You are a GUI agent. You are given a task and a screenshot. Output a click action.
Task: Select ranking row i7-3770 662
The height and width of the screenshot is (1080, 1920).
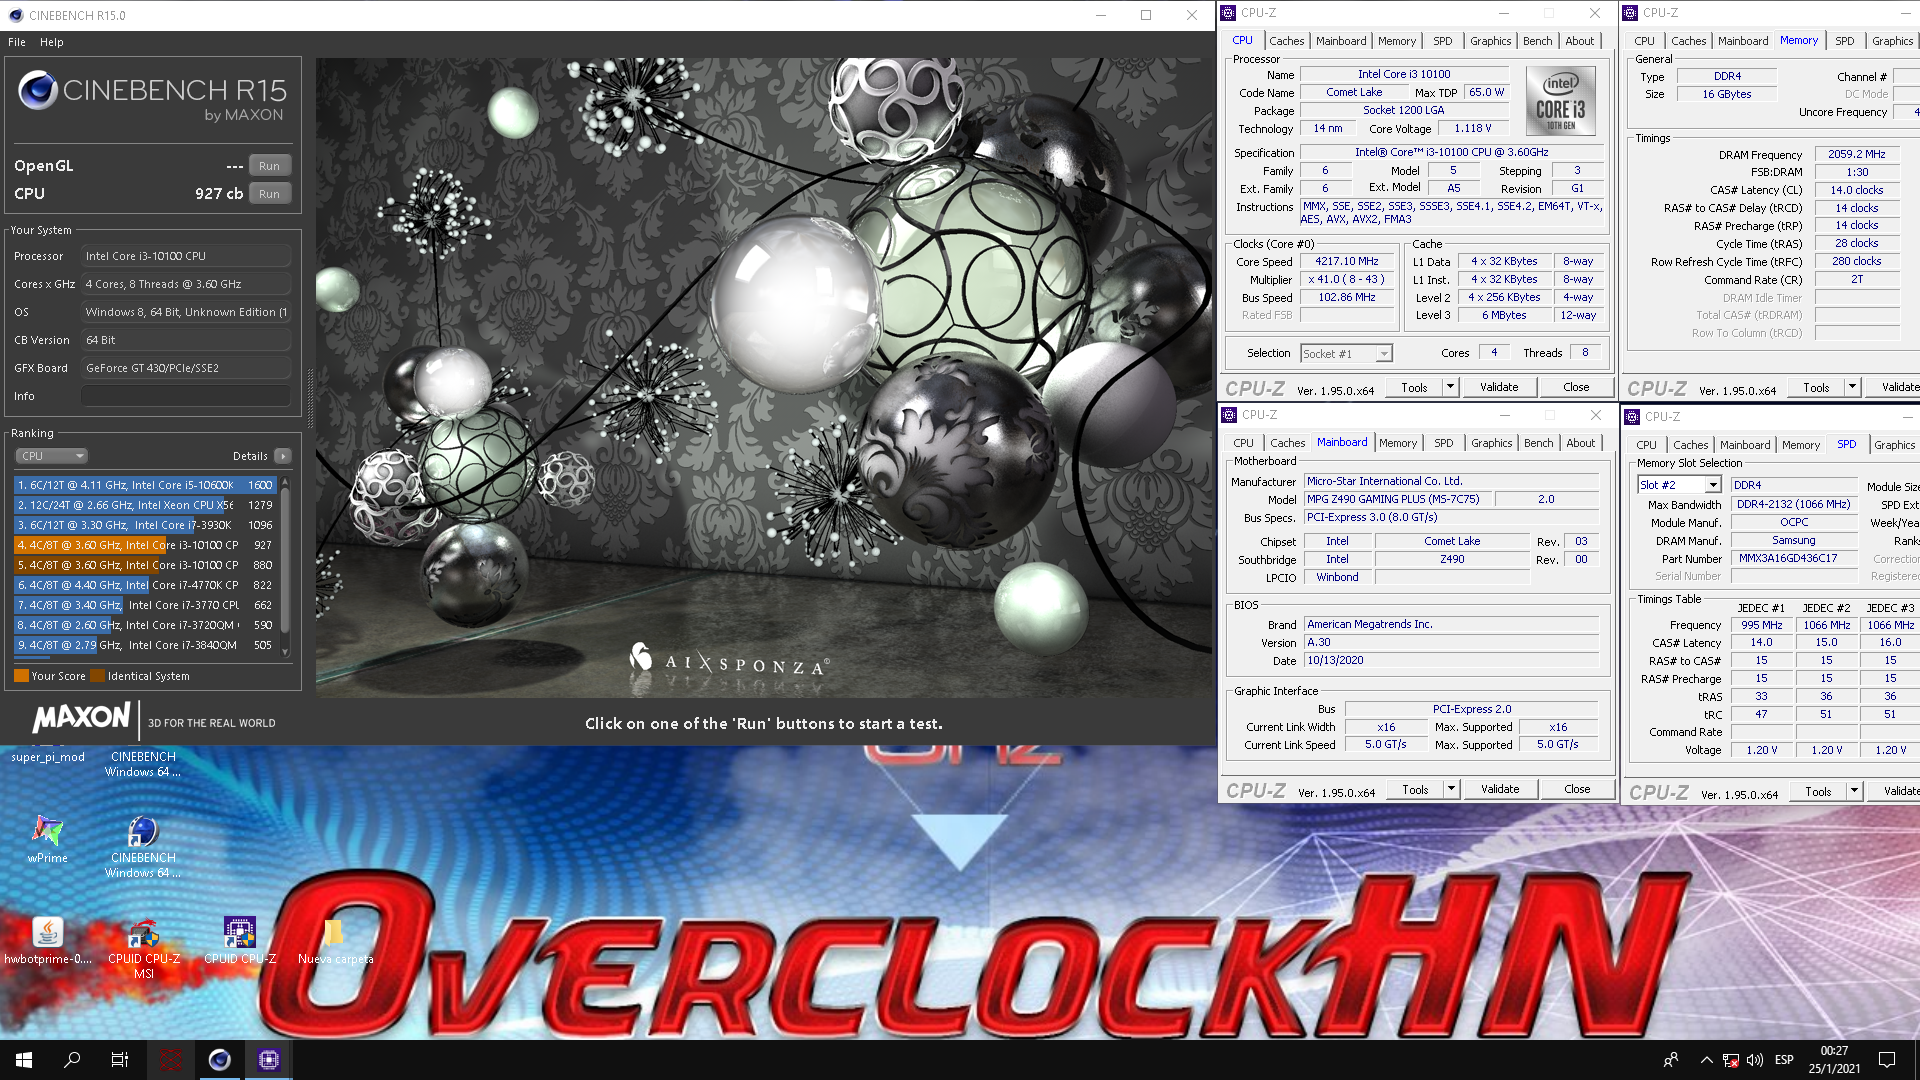click(145, 605)
